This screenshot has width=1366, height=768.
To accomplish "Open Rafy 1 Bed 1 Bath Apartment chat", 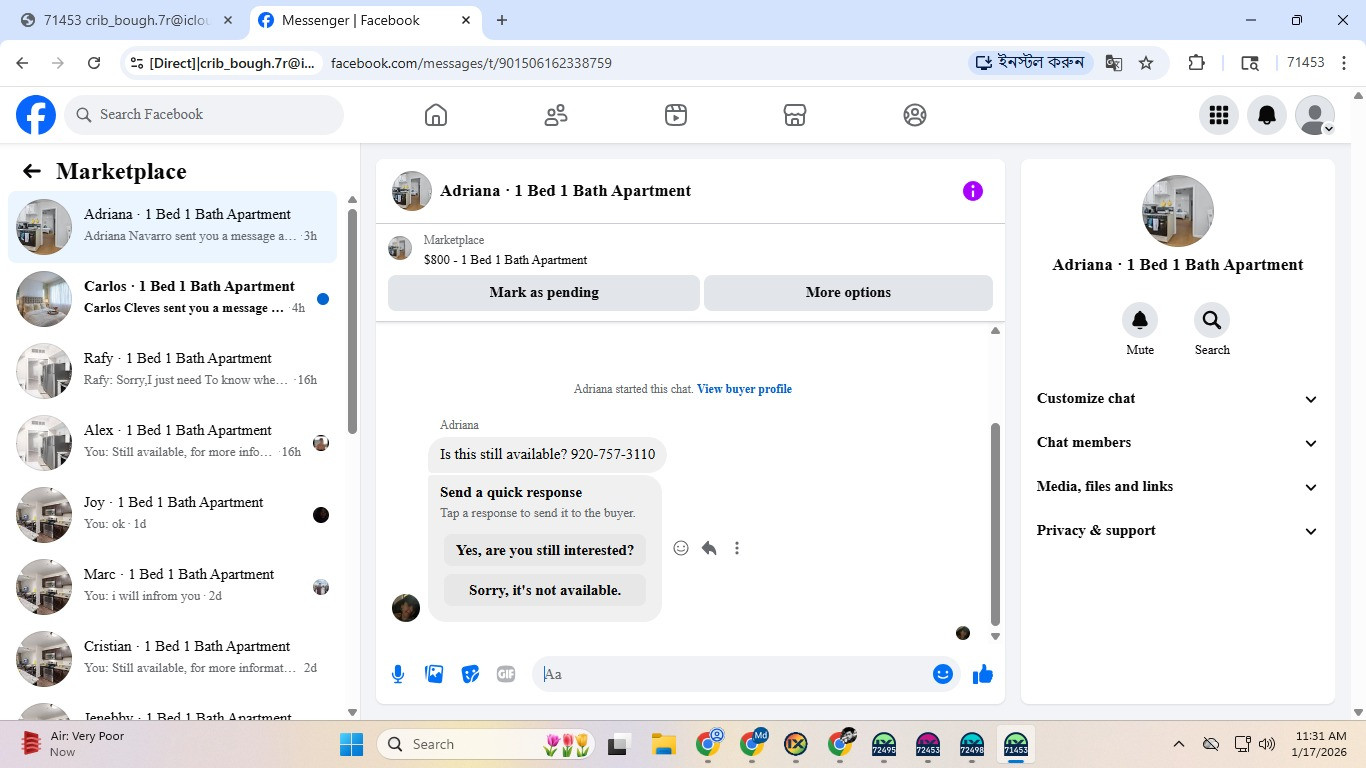I will 173,371.
